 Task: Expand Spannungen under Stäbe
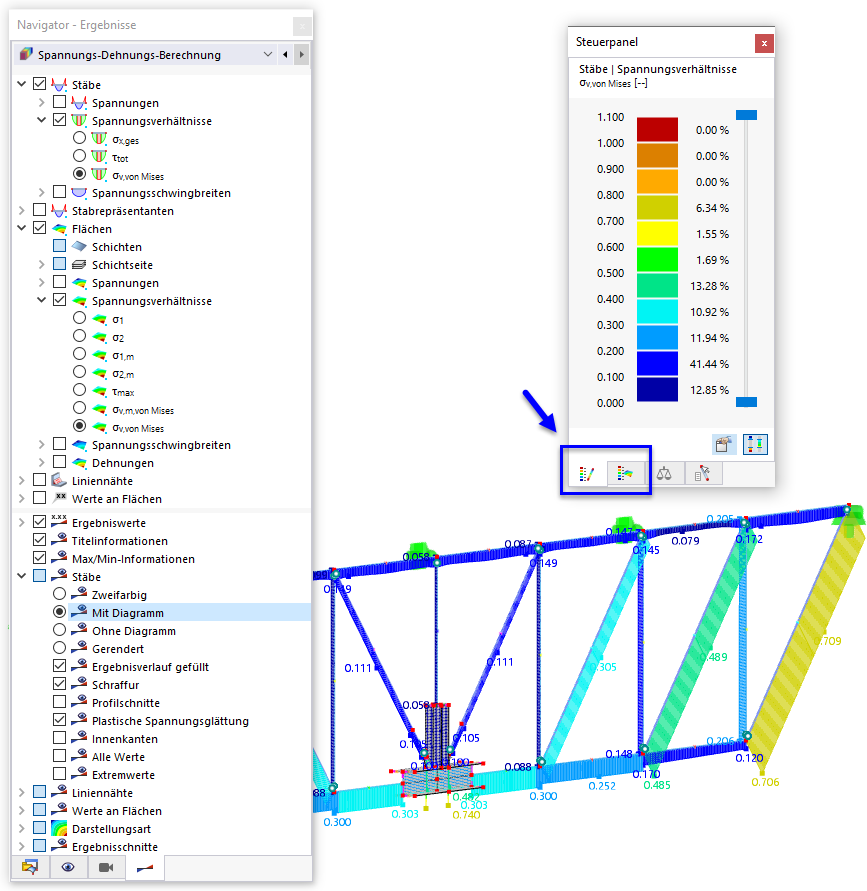(x=41, y=102)
